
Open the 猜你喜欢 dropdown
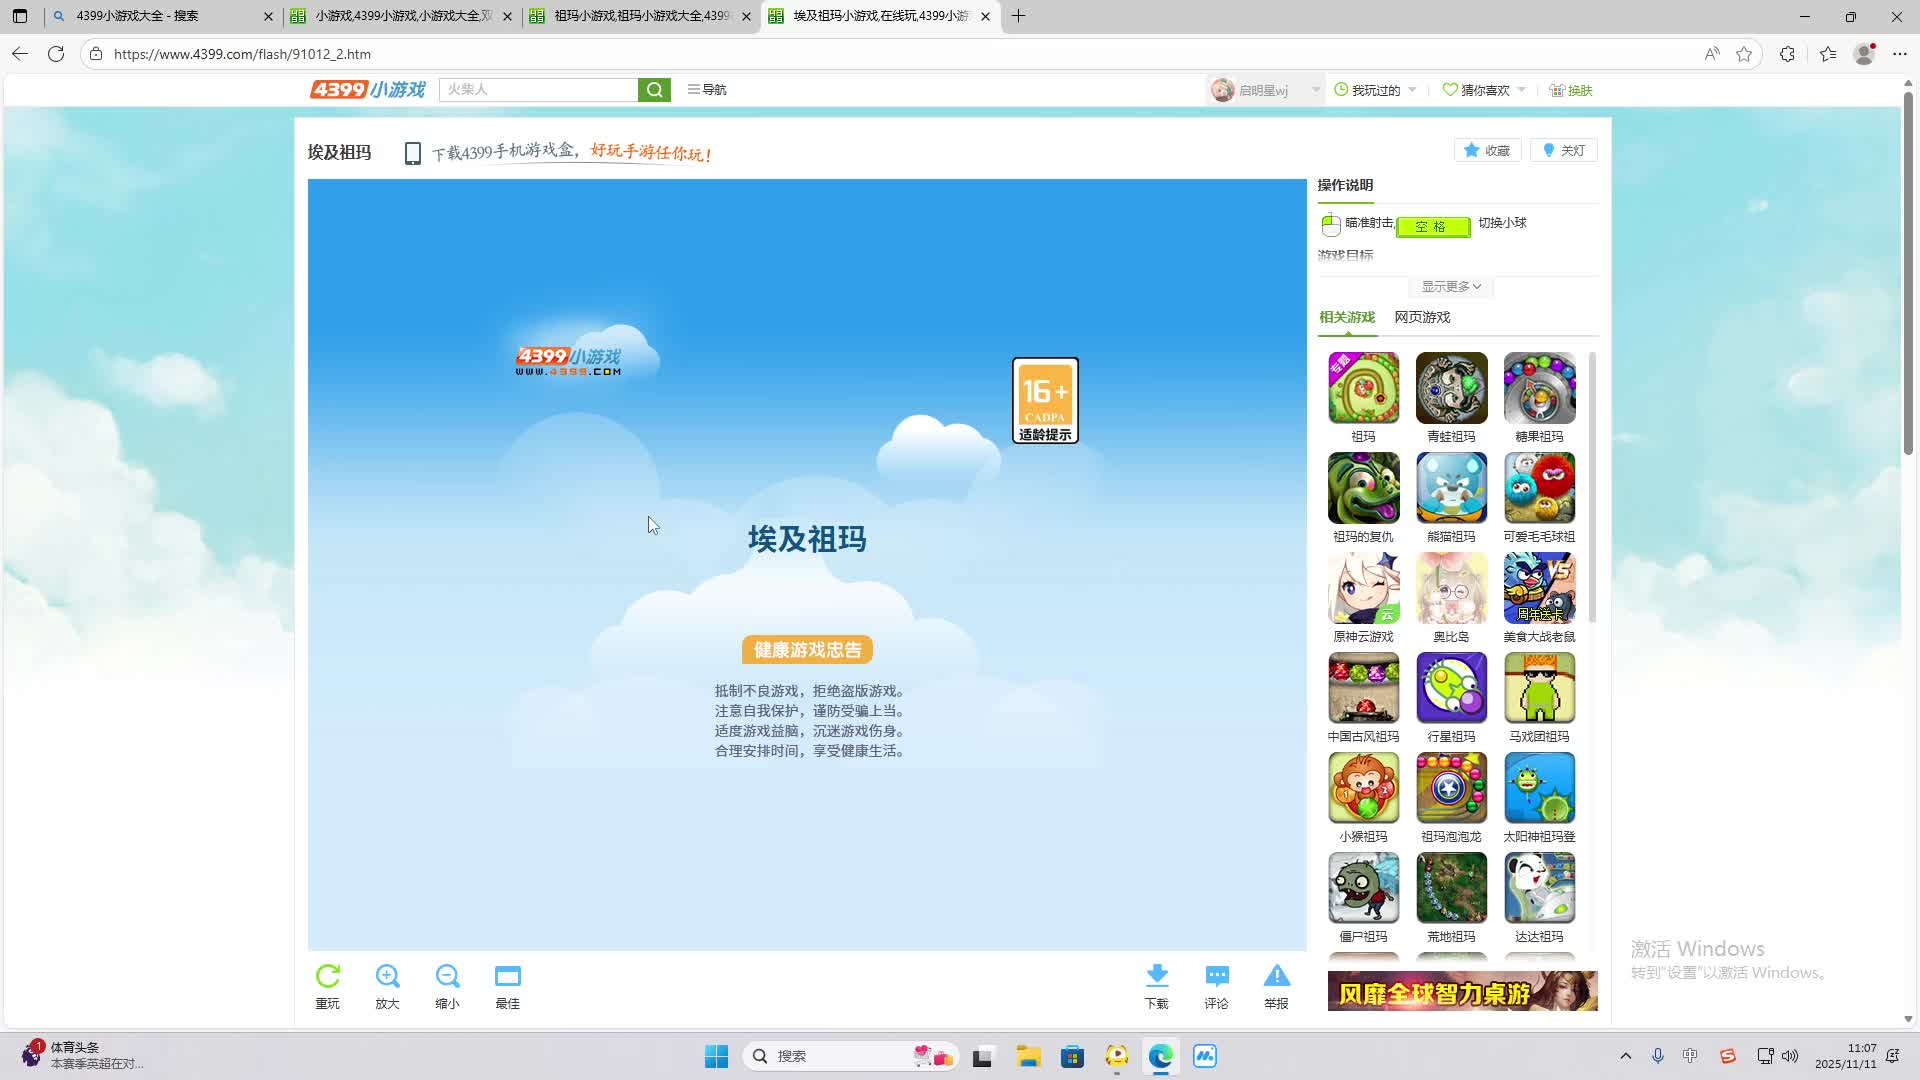(x=1484, y=90)
